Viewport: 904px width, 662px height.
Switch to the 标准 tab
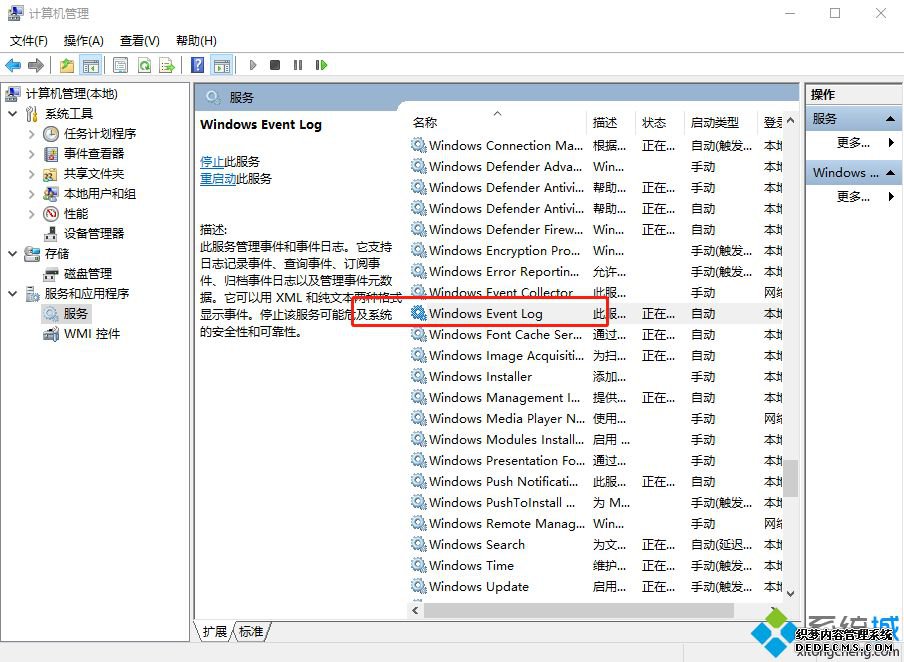251,631
